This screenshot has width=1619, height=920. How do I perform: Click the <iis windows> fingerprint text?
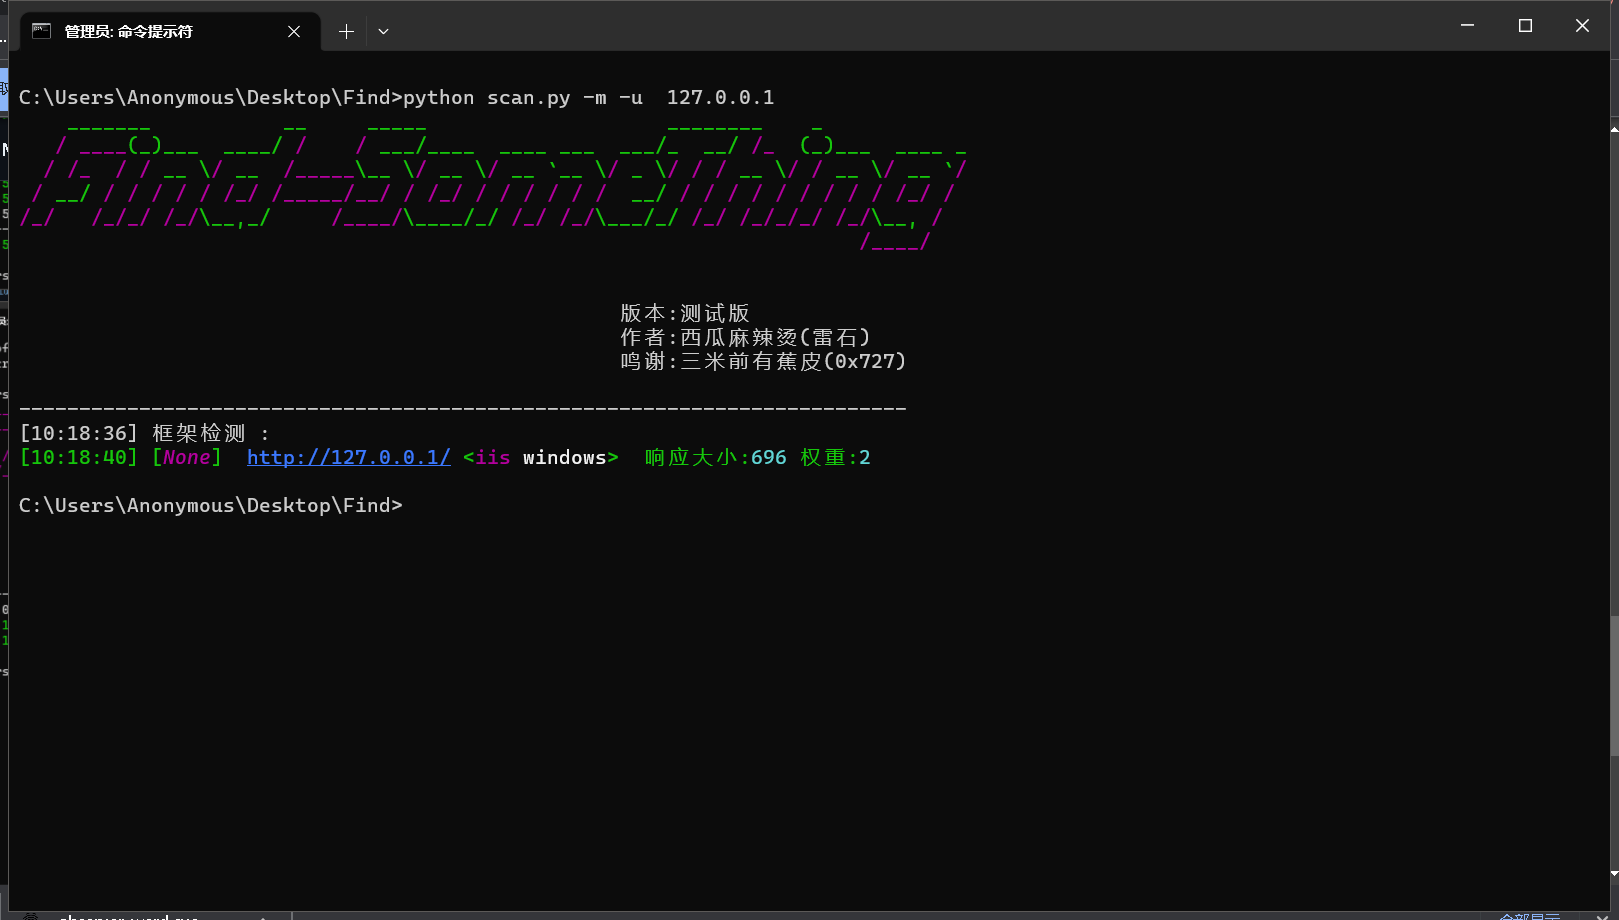click(541, 457)
